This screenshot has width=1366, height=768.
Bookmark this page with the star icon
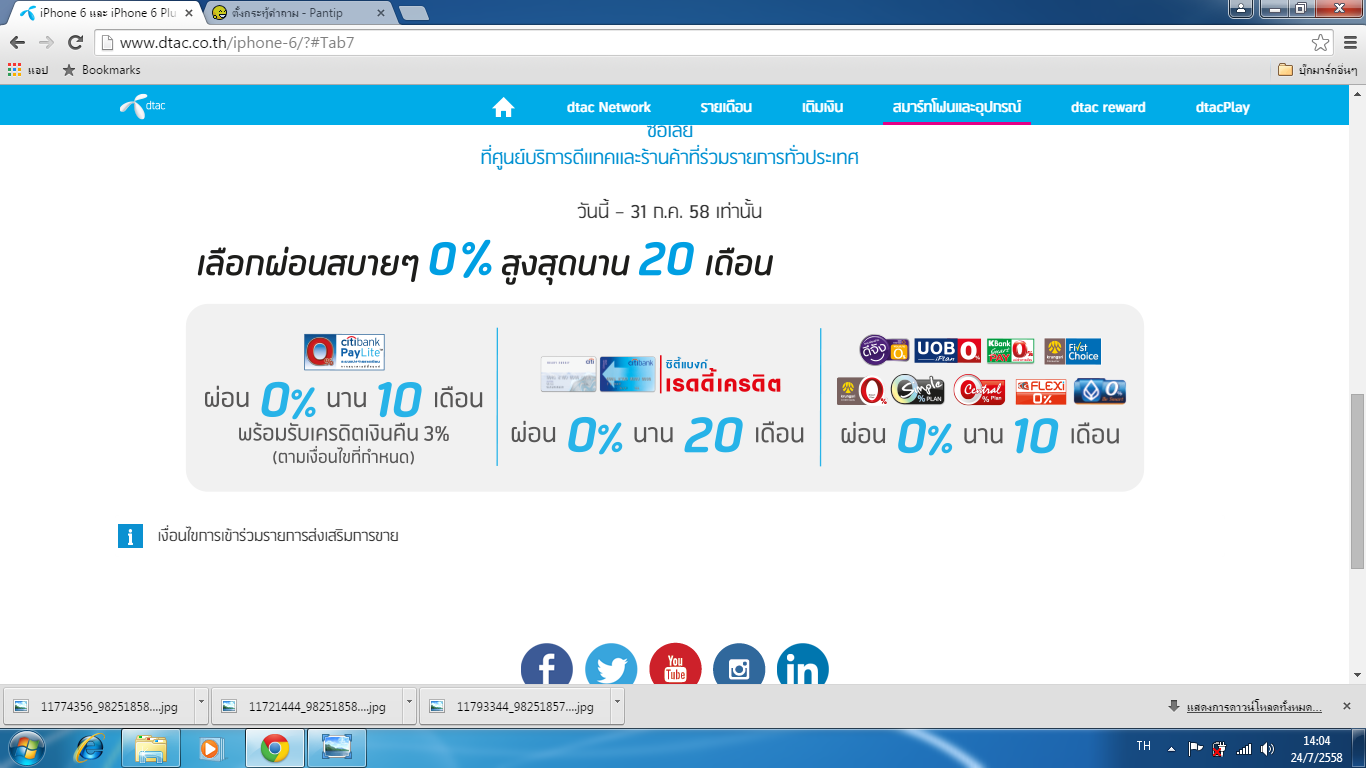1321,42
